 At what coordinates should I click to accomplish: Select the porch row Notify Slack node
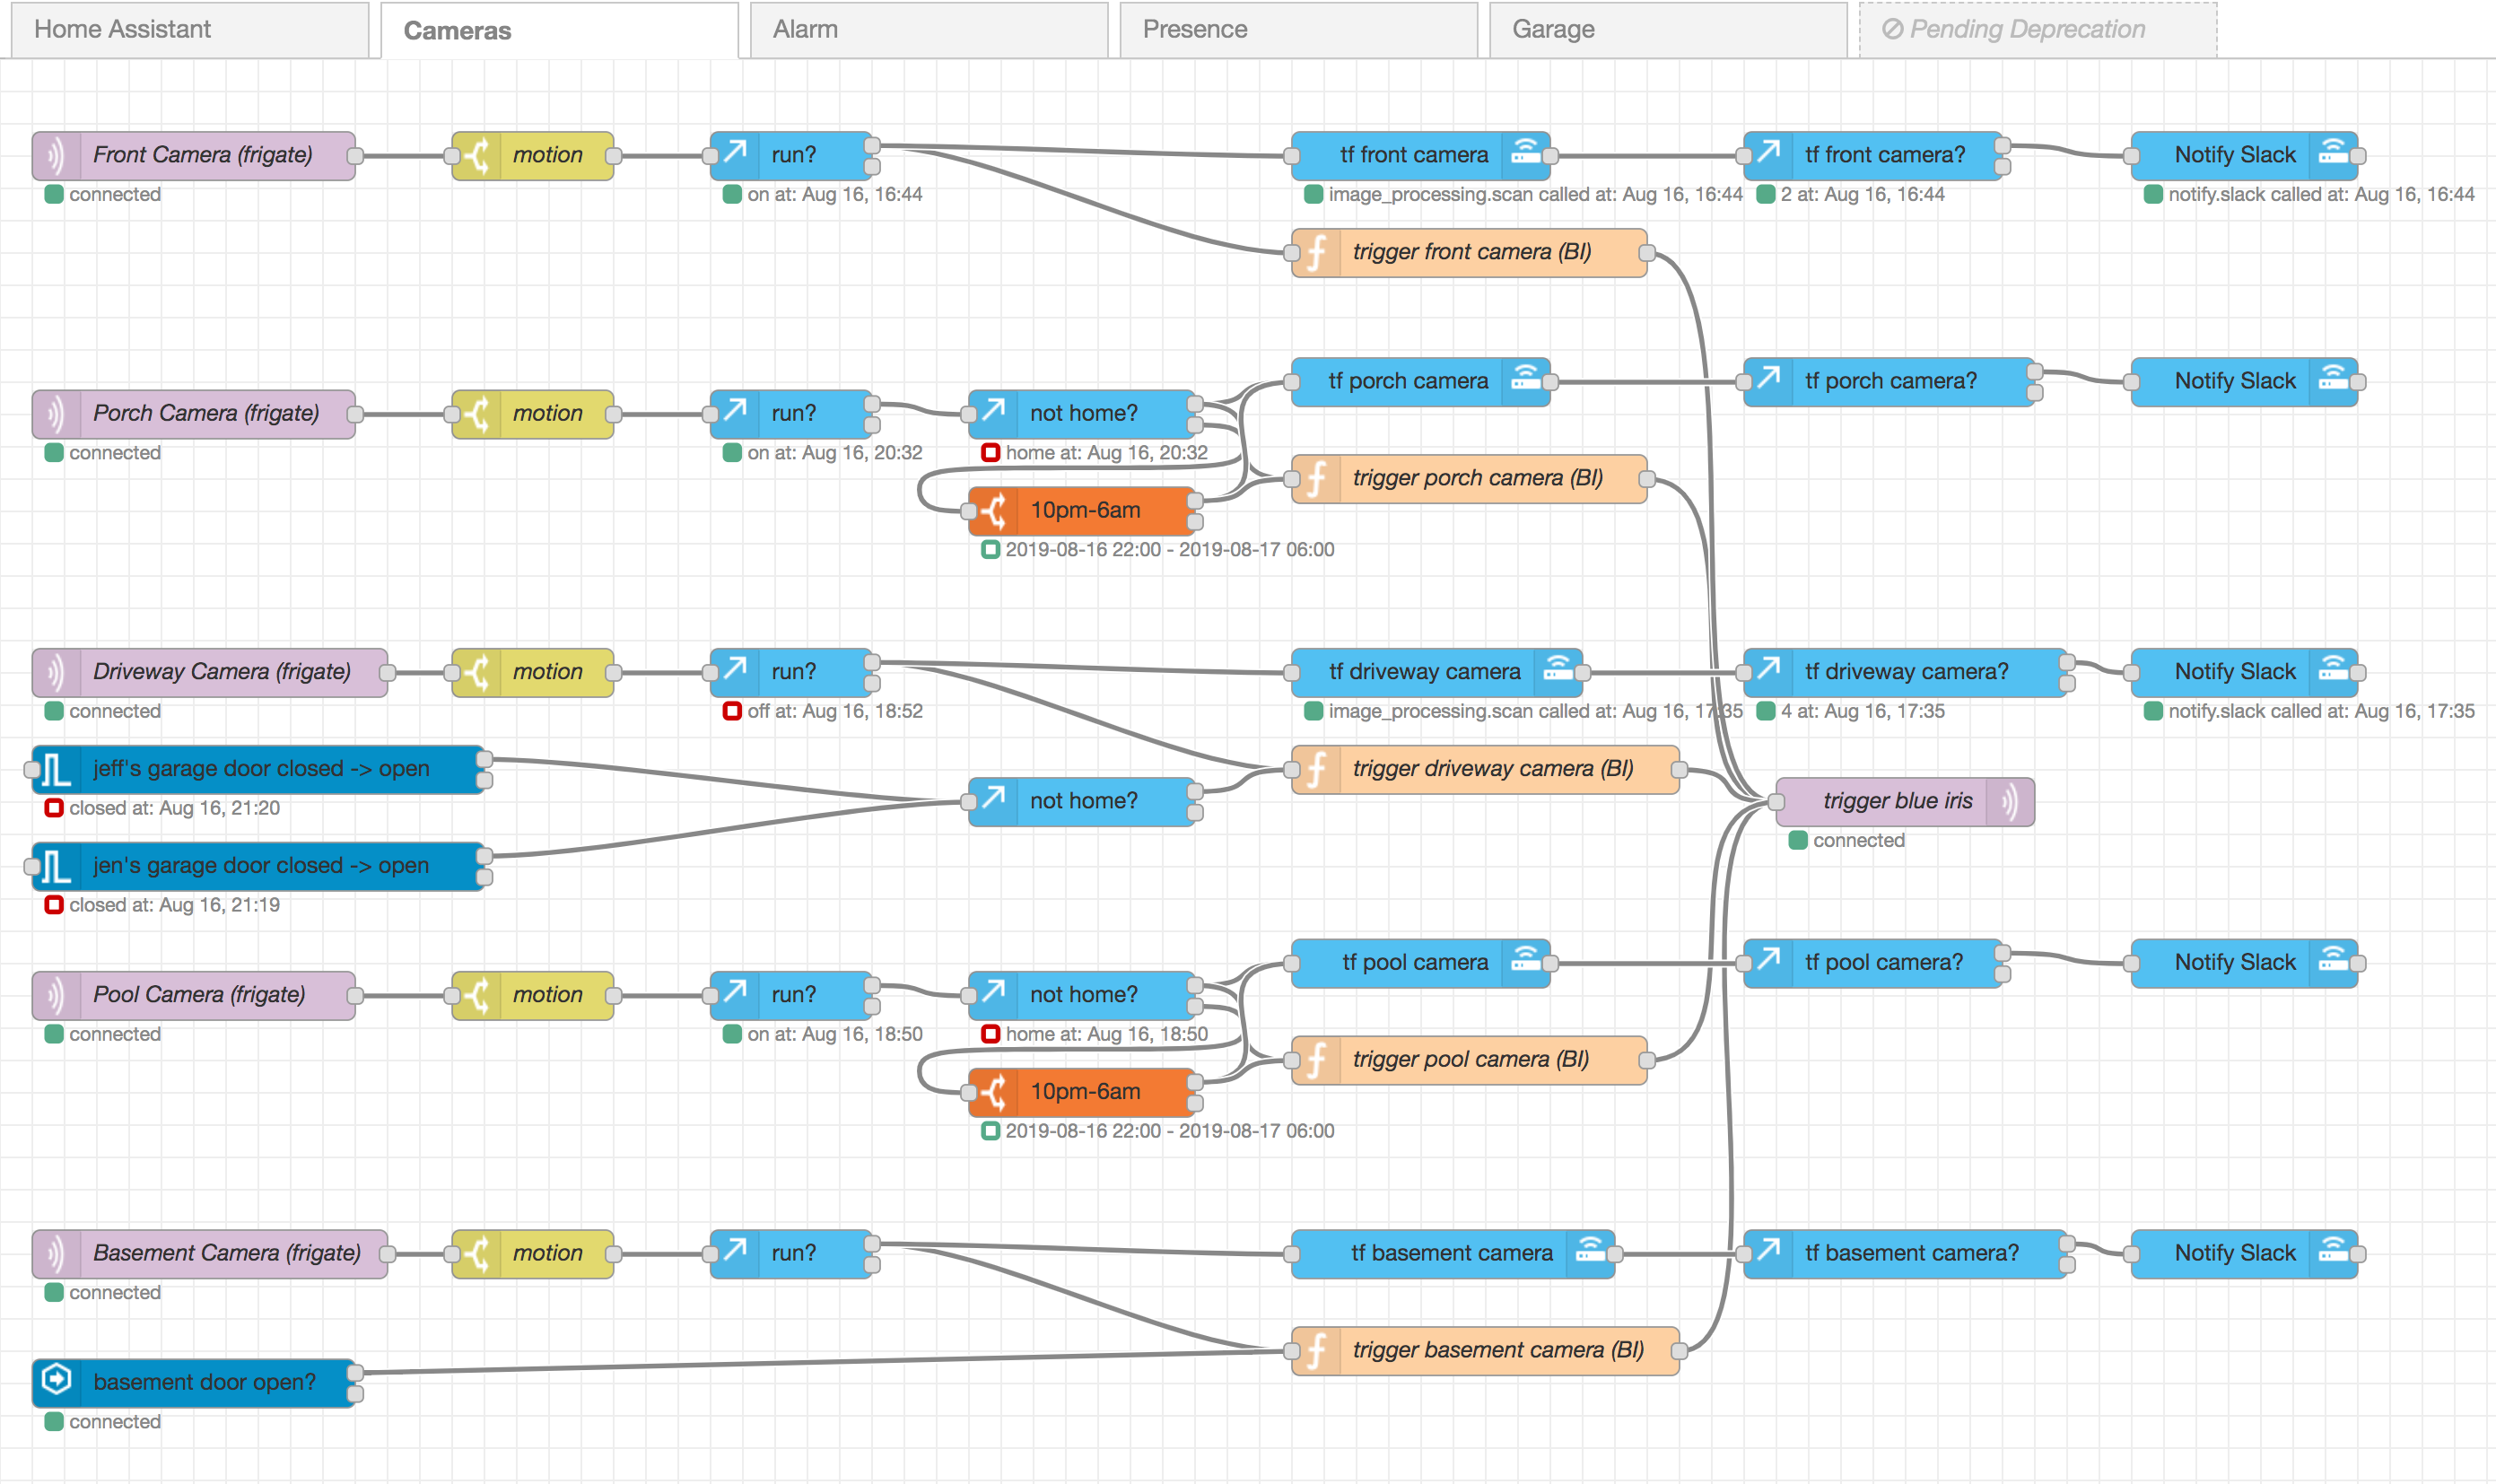click(2244, 382)
